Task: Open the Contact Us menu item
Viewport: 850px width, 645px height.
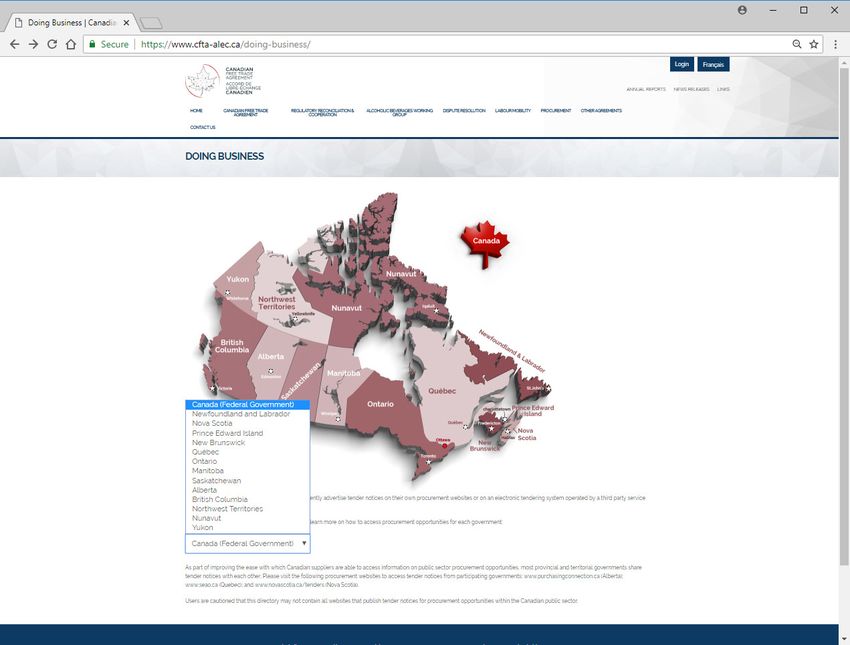Action: [203, 127]
